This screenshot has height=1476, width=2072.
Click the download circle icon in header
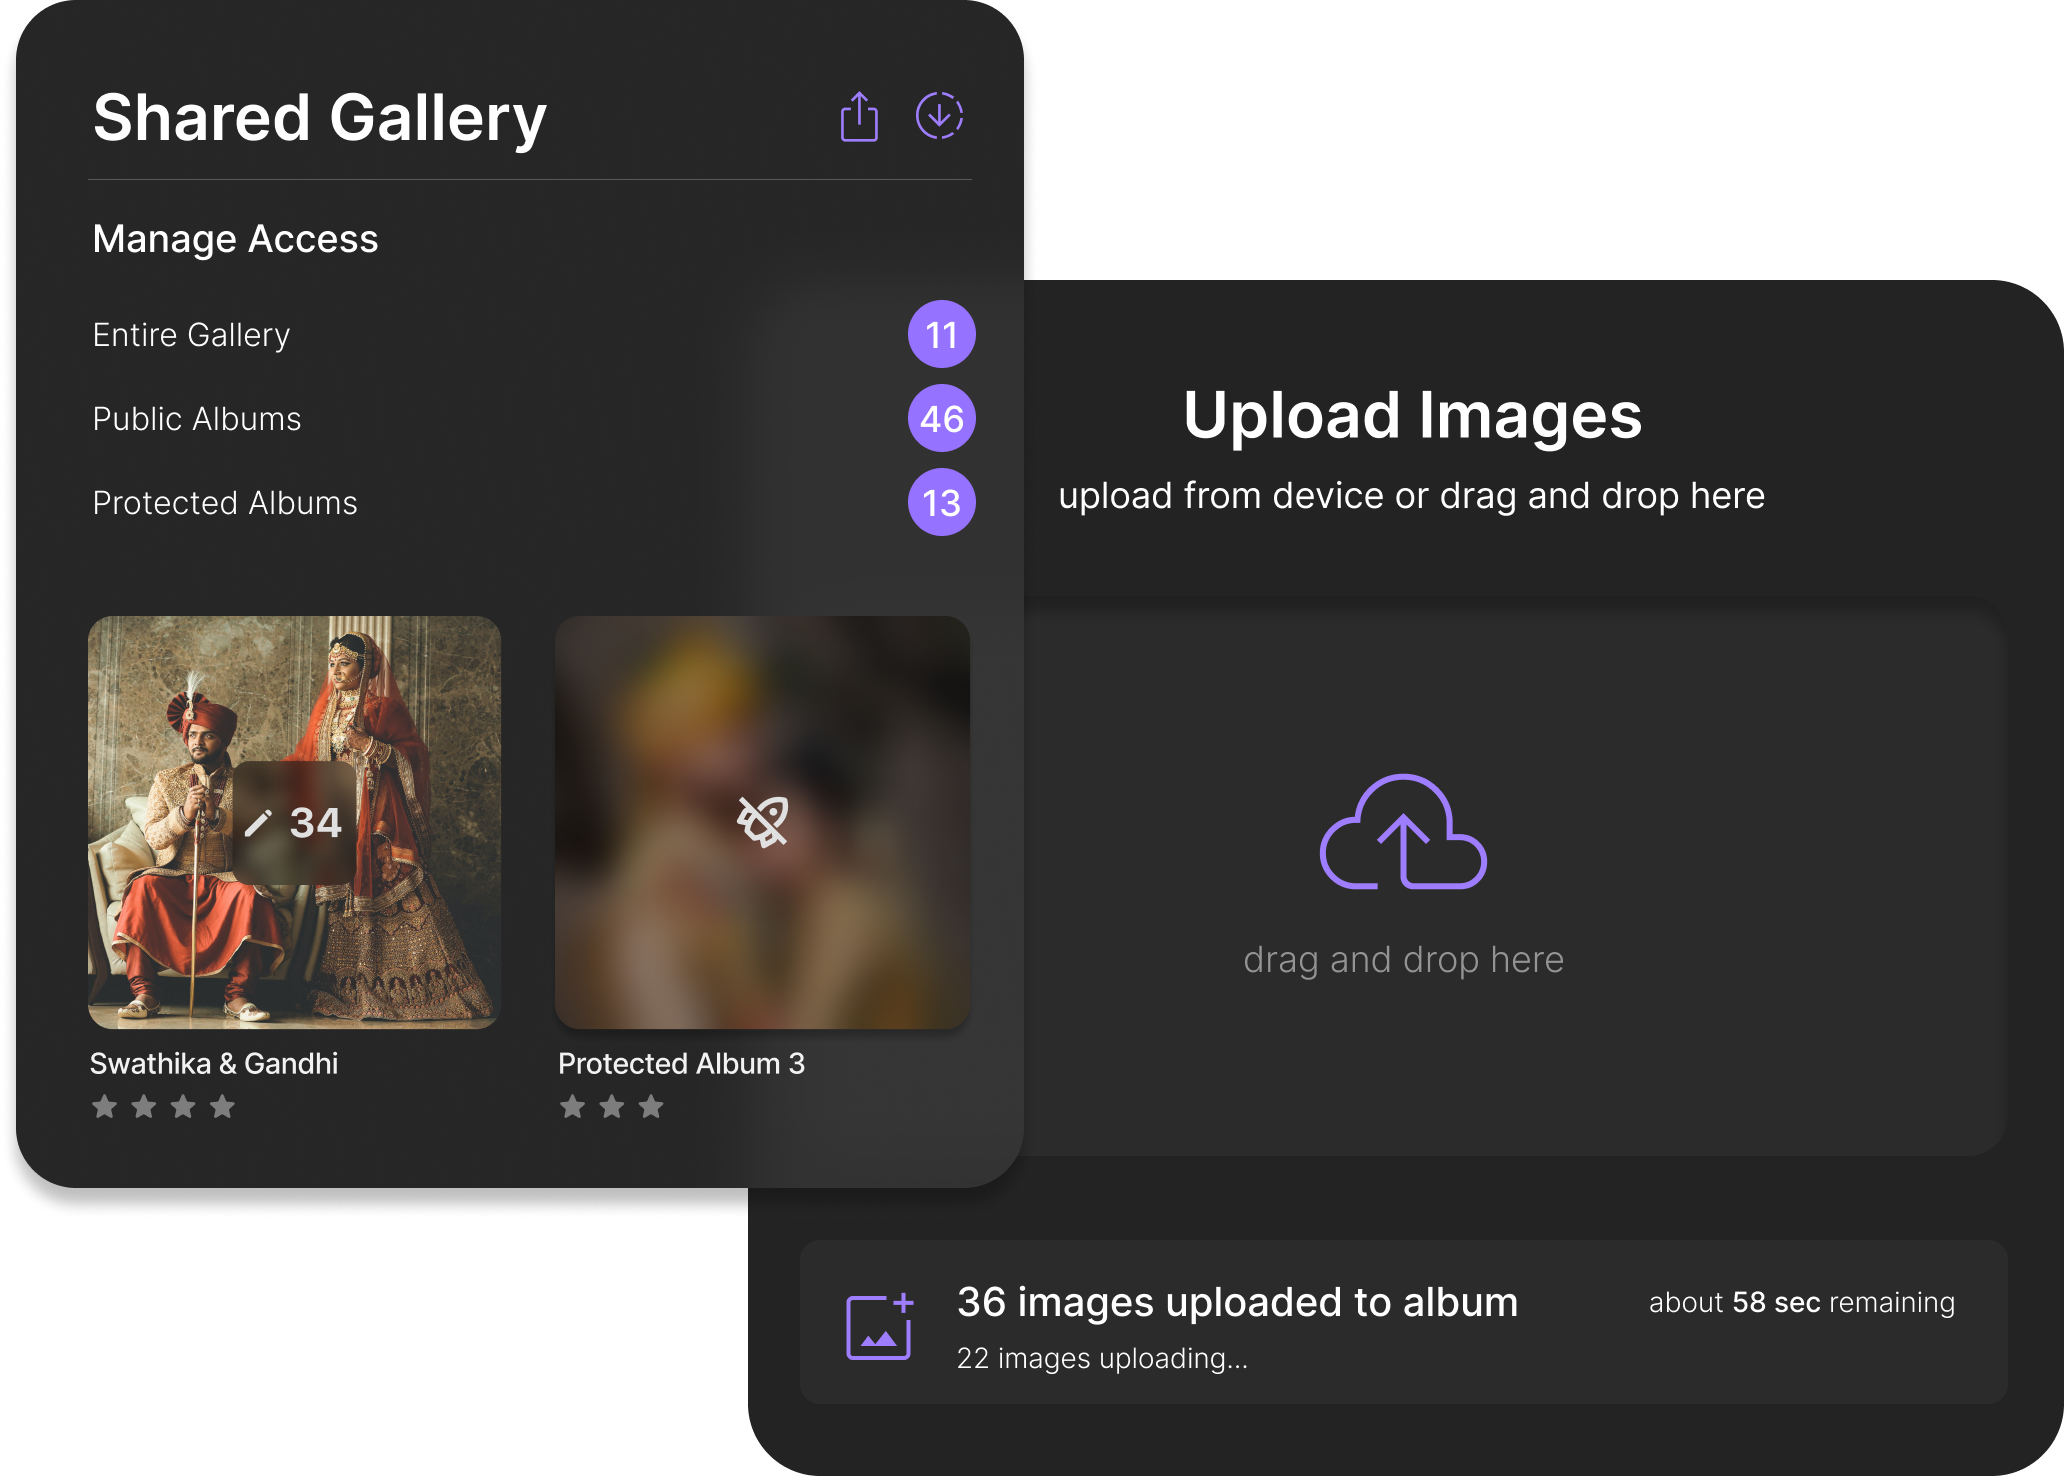pyautogui.click(x=940, y=115)
